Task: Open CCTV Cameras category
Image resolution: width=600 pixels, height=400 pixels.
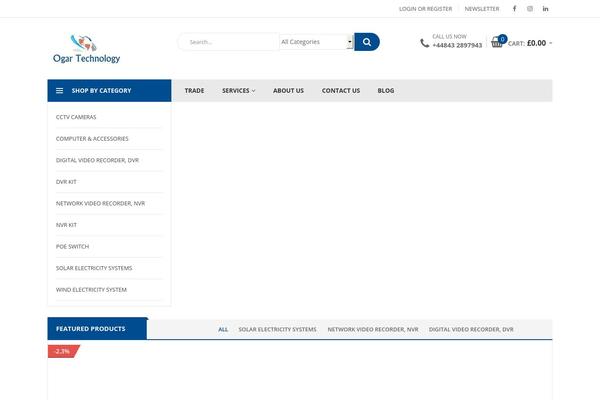Action: click(x=76, y=117)
